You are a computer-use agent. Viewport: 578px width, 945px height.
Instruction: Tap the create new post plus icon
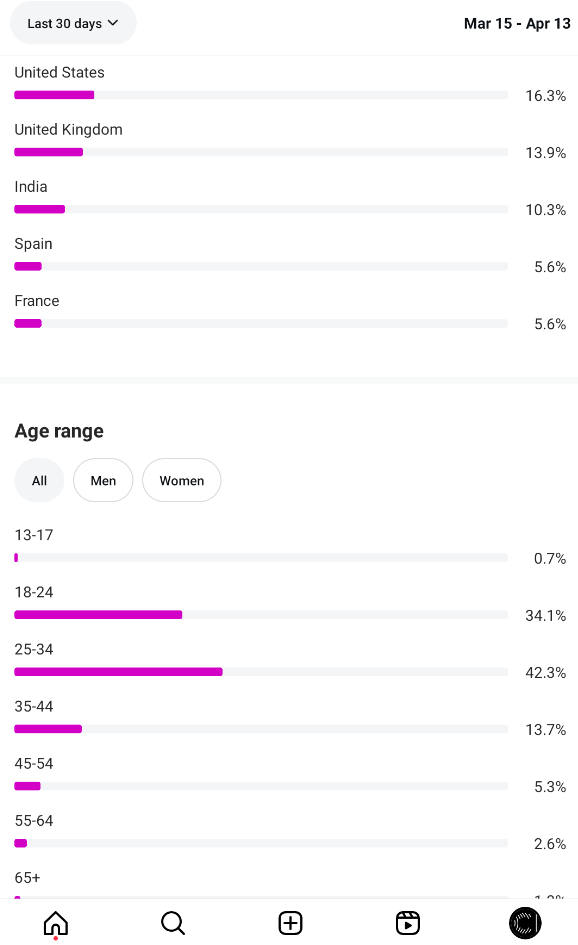291,923
